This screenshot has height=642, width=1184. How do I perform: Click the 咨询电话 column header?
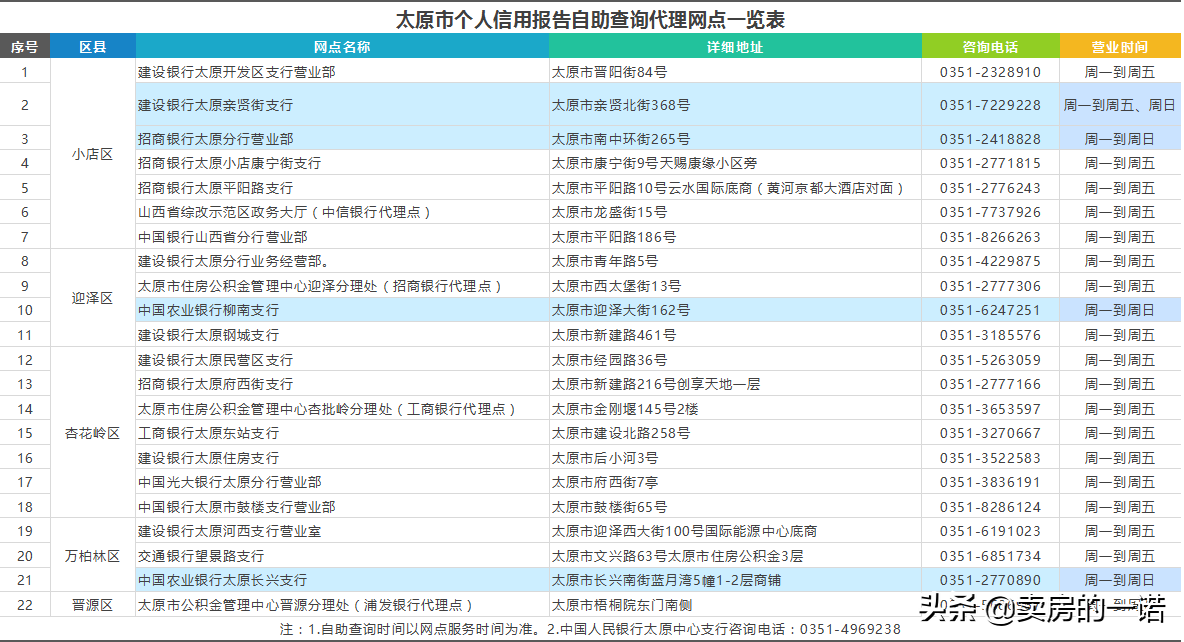(990, 45)
